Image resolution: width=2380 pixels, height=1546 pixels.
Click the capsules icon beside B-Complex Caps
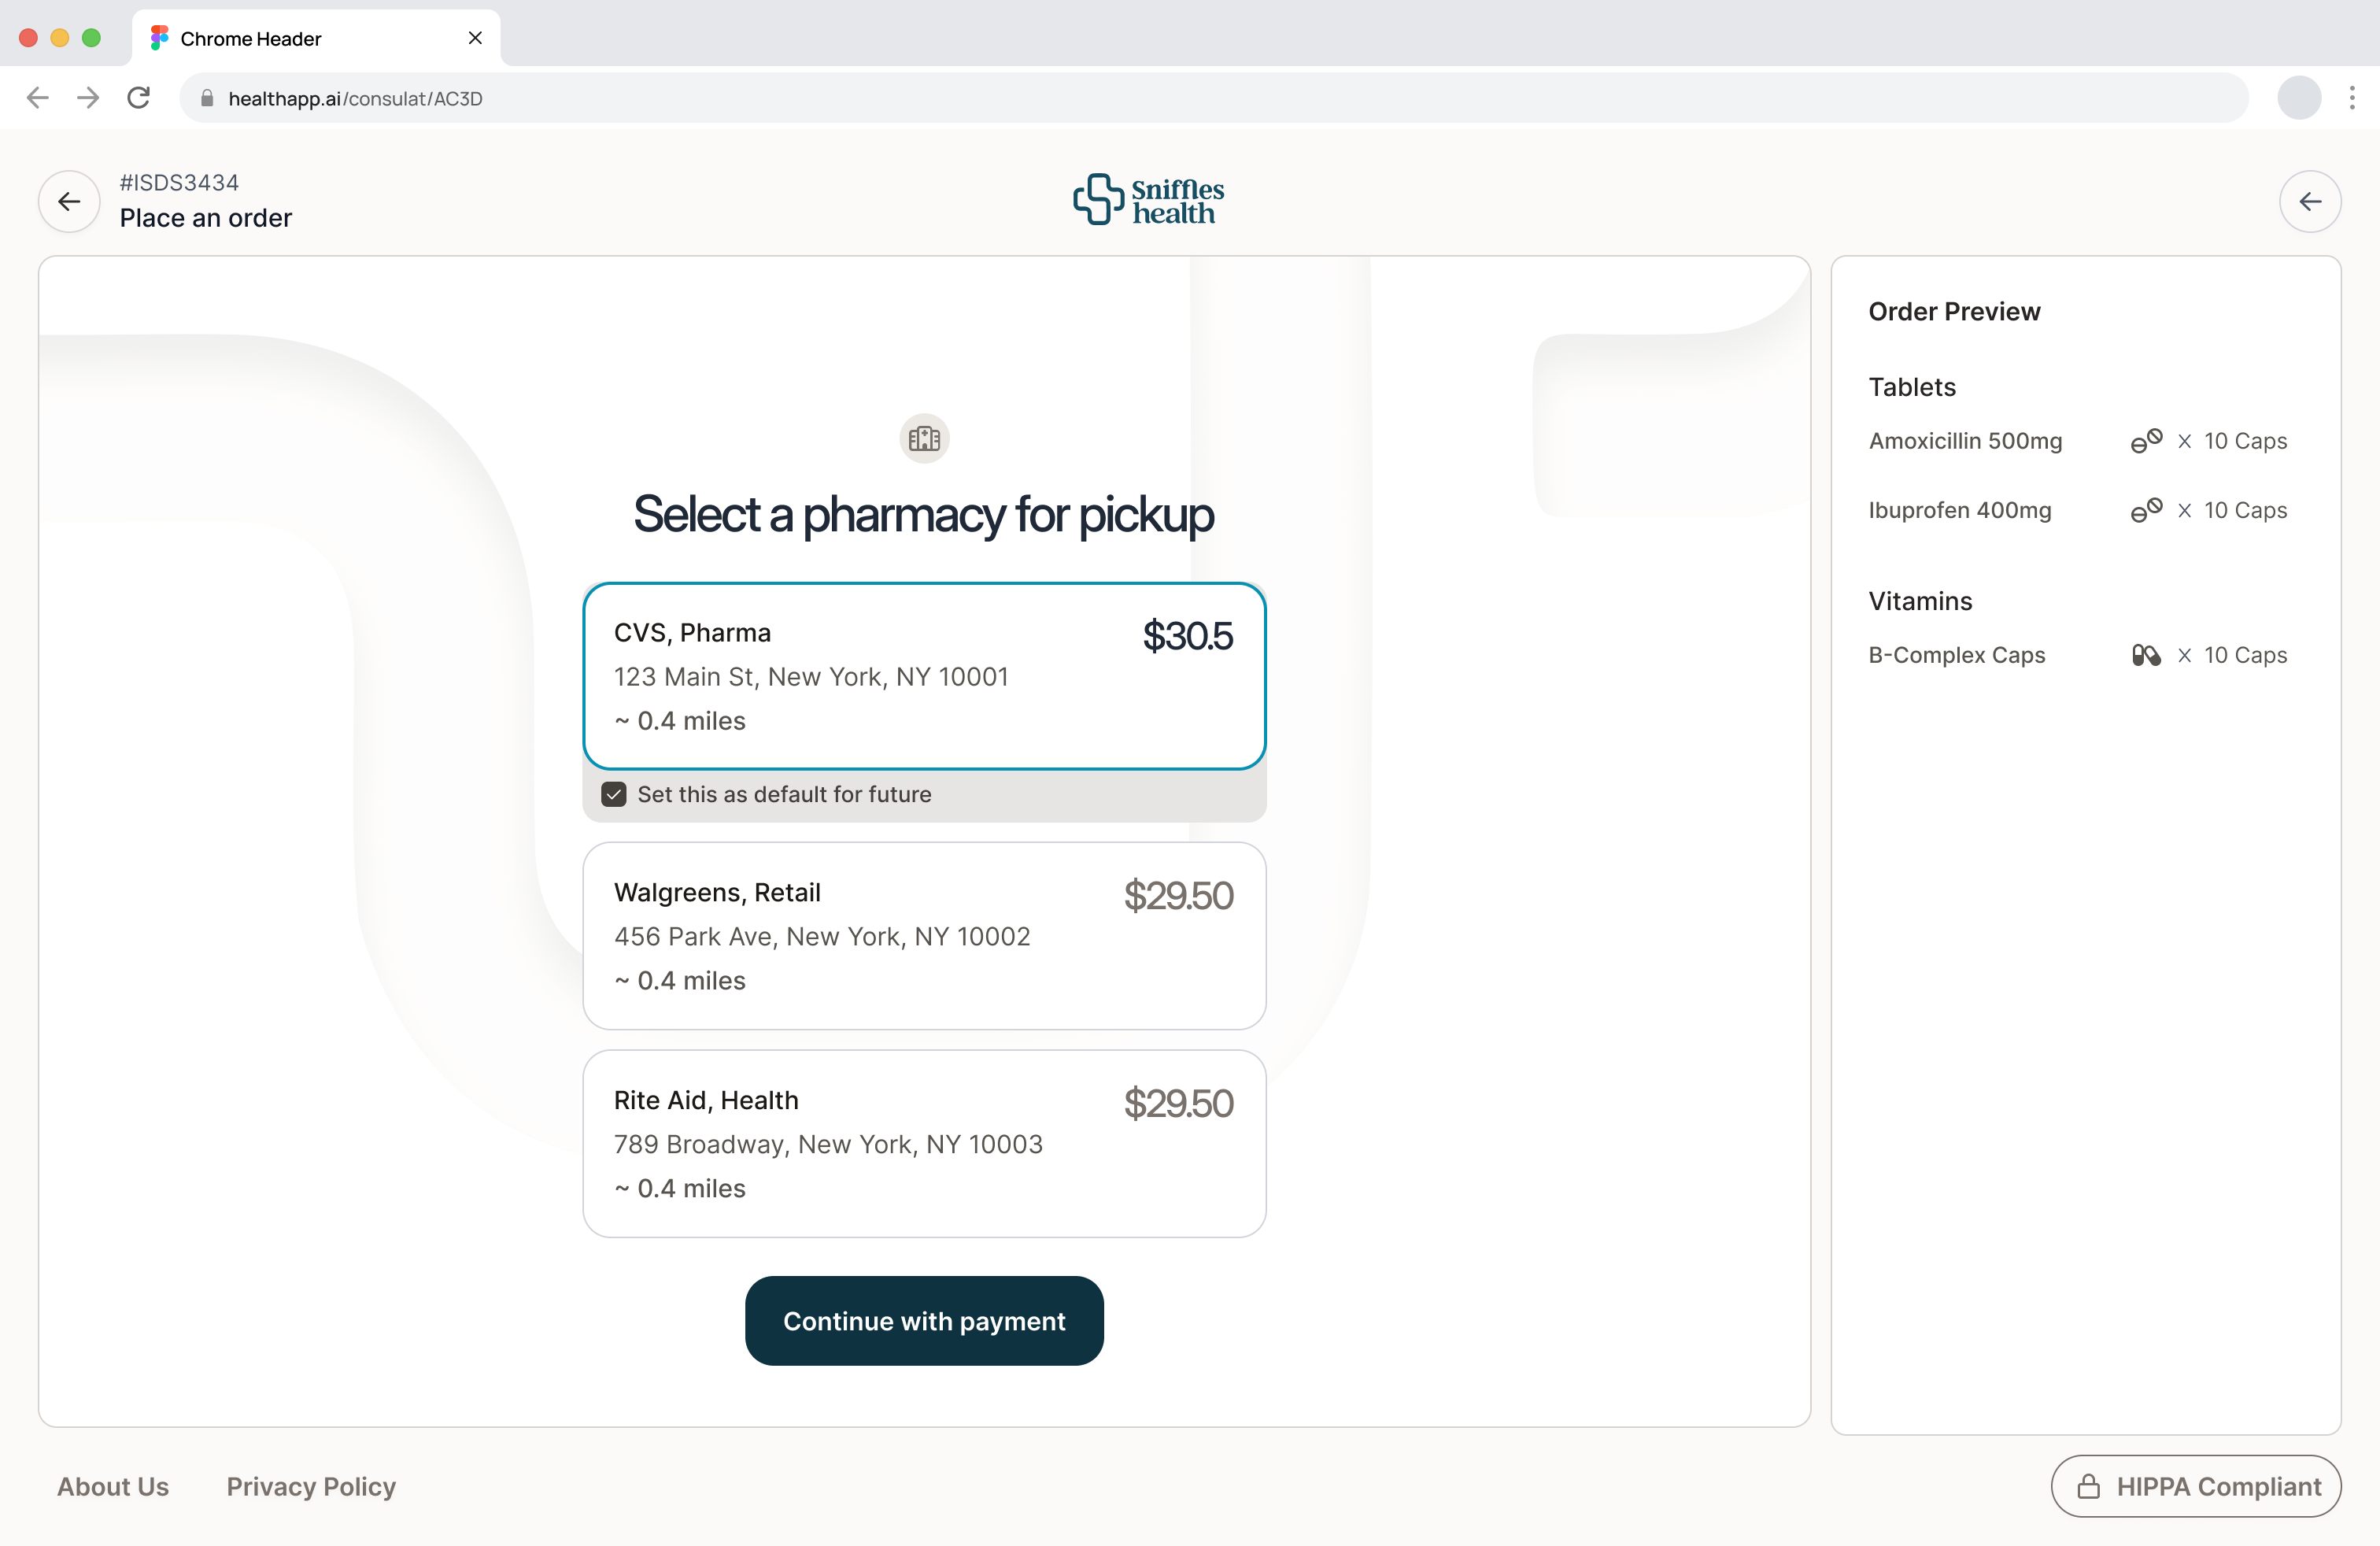point(2146,655)
